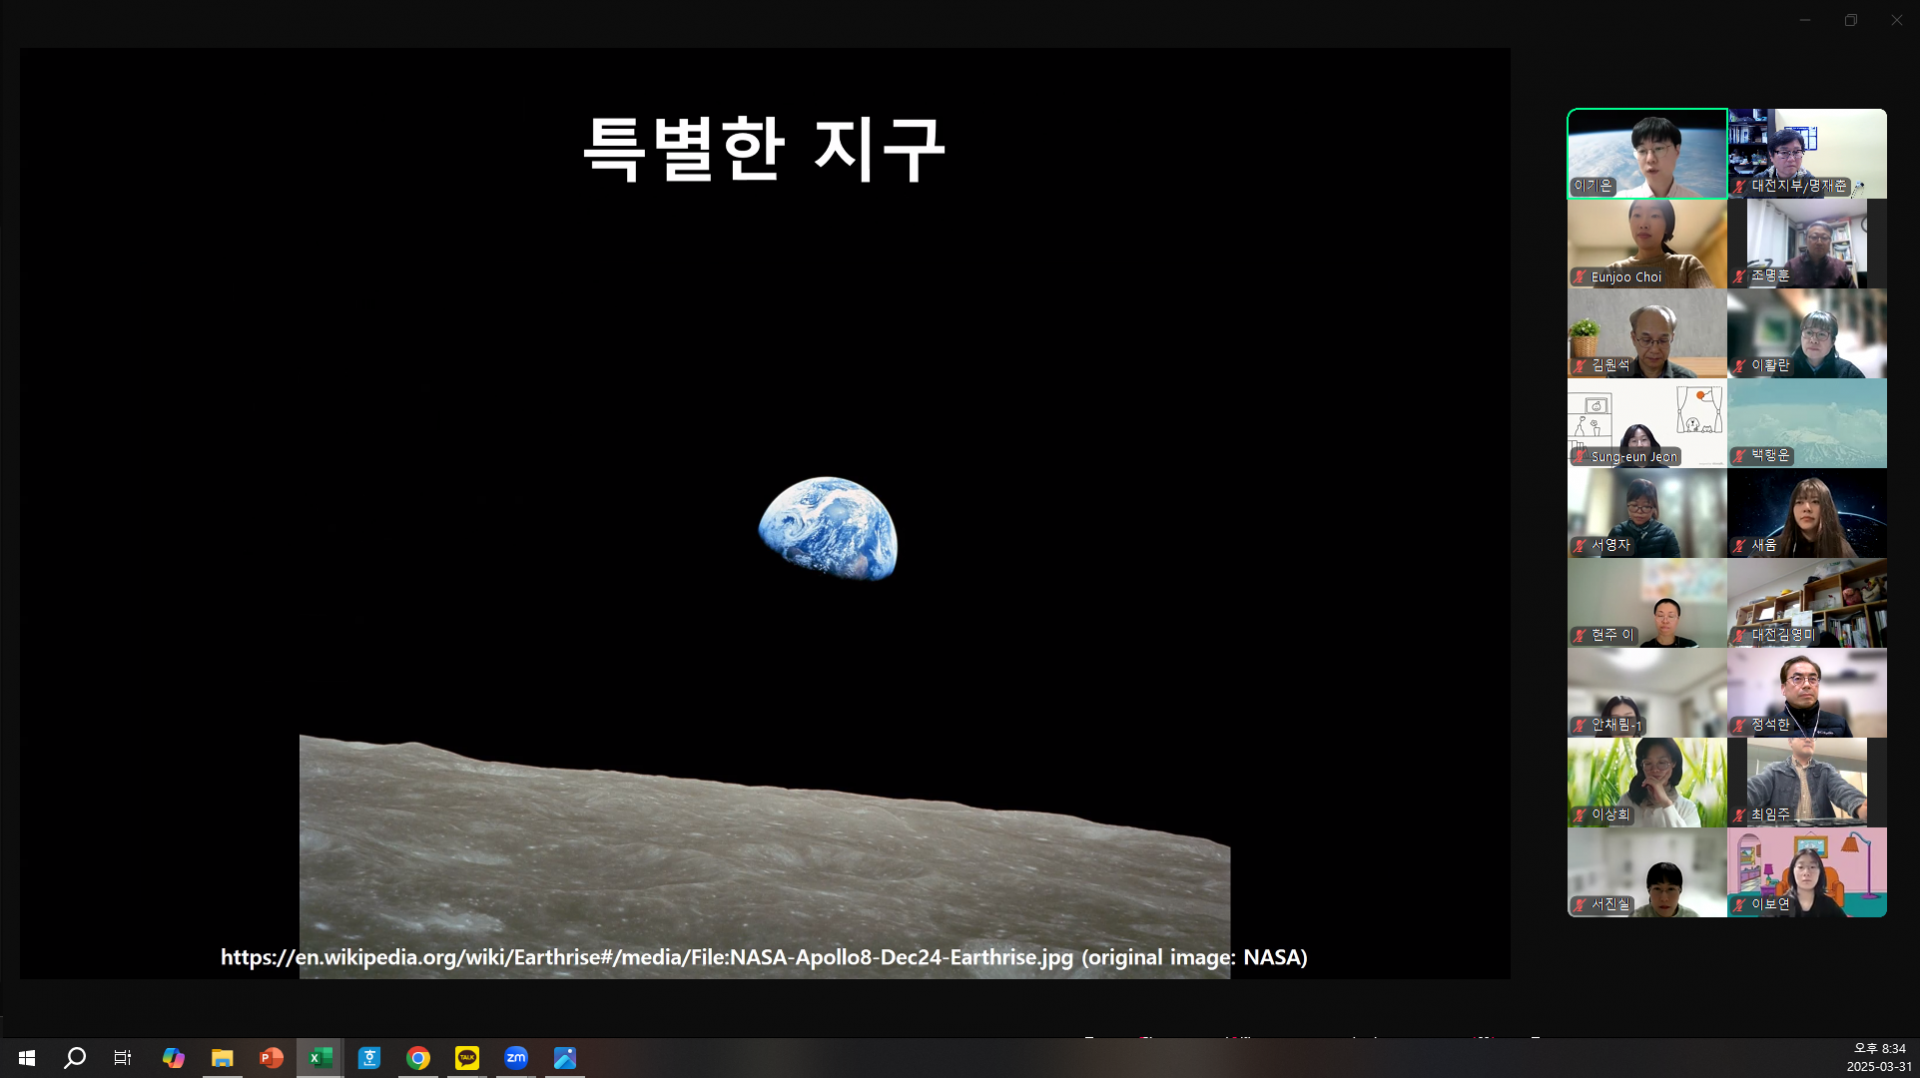Minimize the Zoom meeting window
Viewport: 1920px width, 1078px height.
1805,20
